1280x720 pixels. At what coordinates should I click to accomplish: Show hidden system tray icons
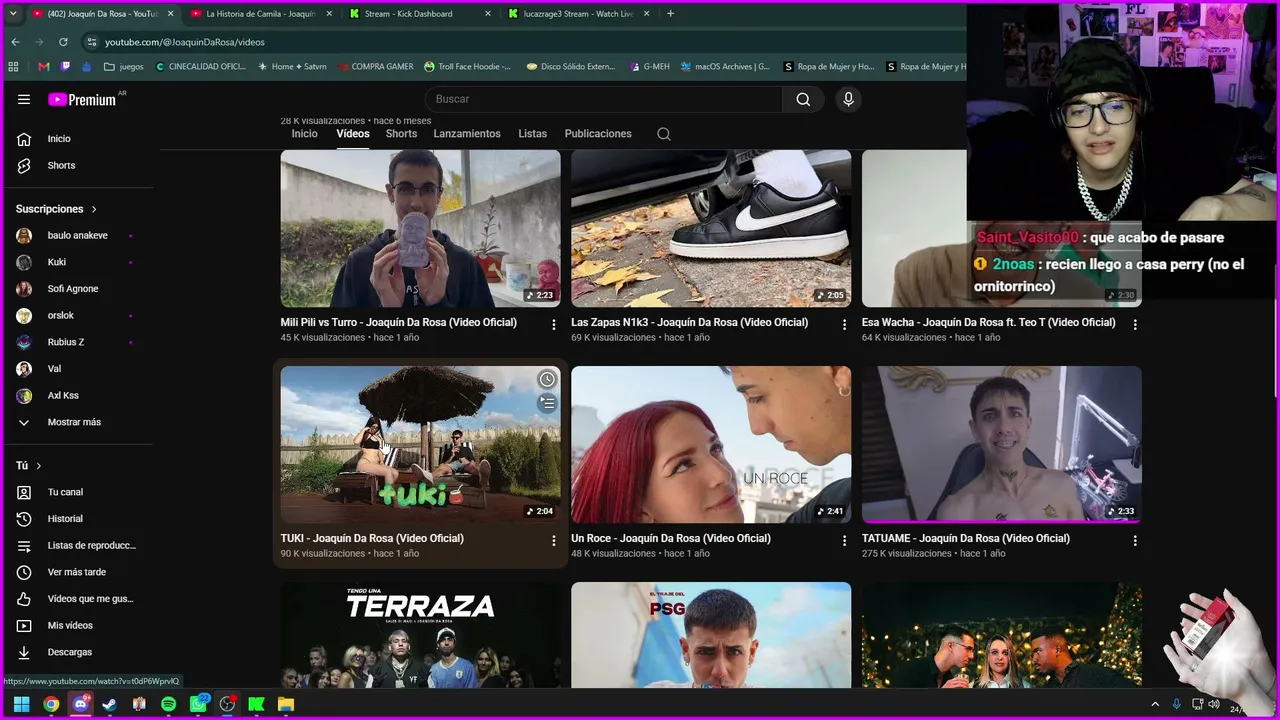pos(1155,704)
